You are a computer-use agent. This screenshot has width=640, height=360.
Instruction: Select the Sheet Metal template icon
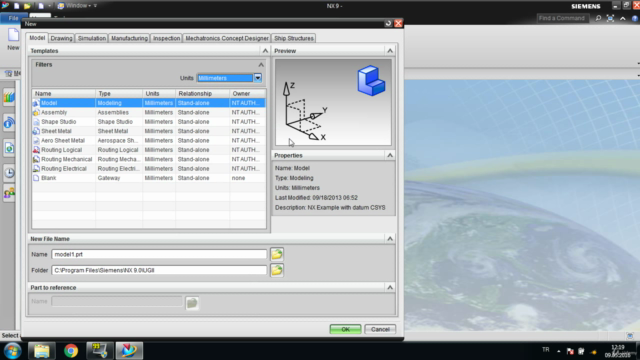coord(36,131)
